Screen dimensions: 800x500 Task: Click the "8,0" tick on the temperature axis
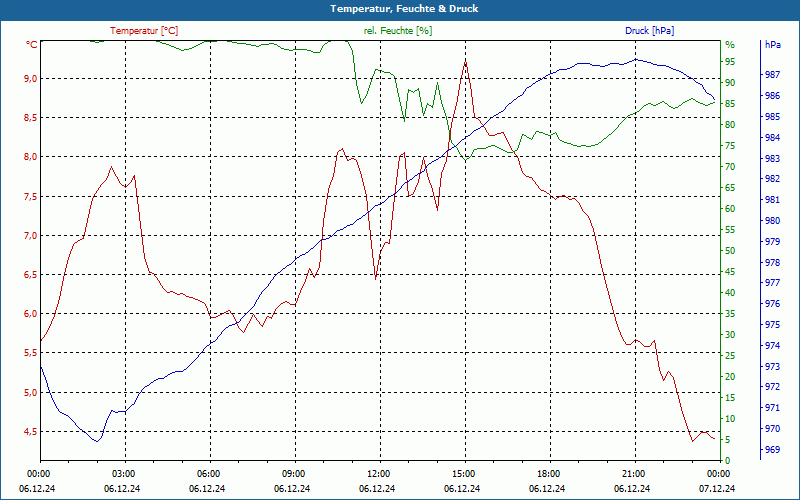(x=31, y=157)
